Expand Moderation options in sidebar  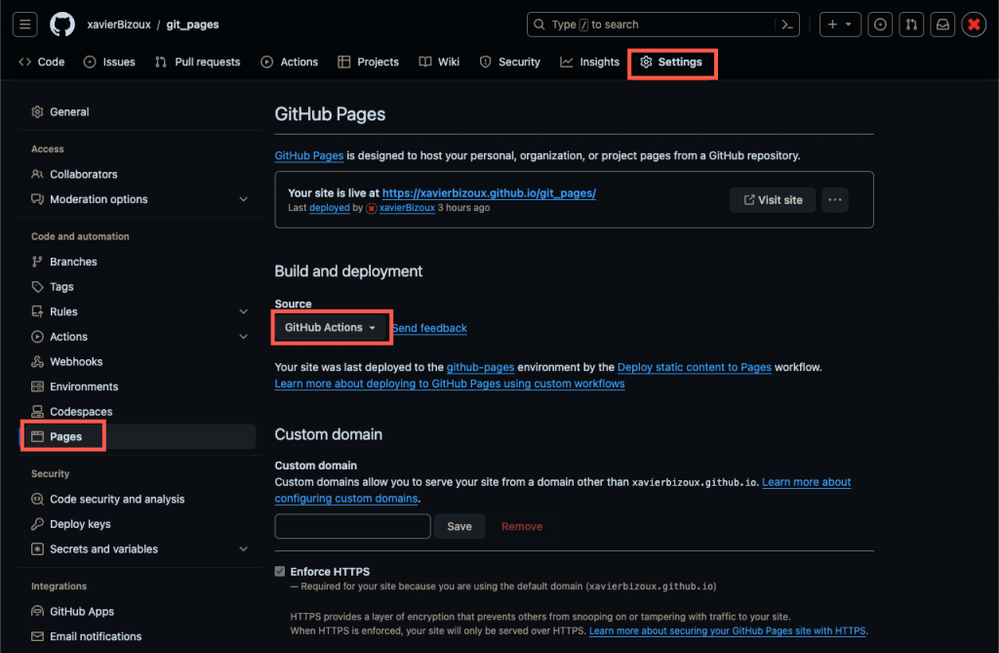click(243, 200)
